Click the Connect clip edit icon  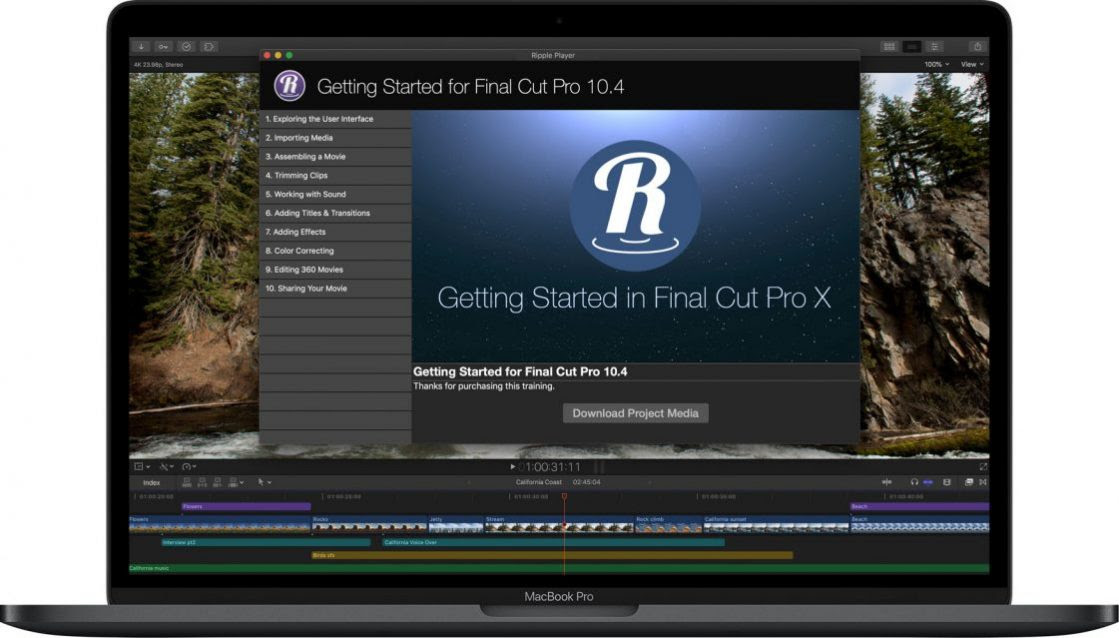point(186,483)
